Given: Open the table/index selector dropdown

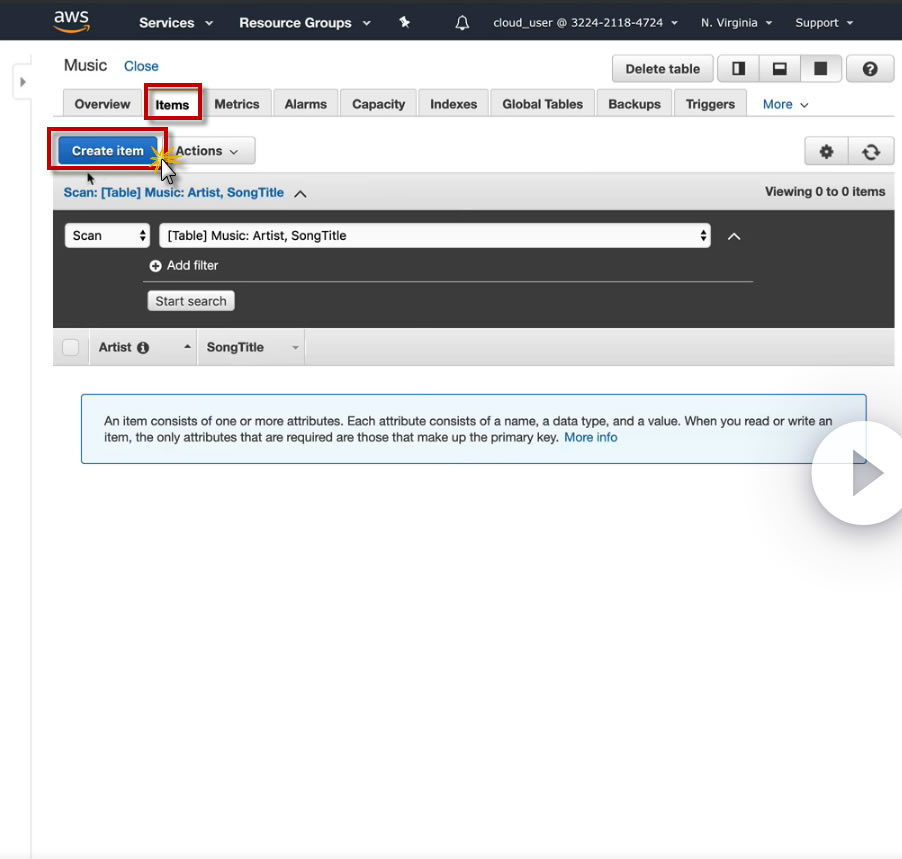Looking at the screenshot, I should coord(435,236).
